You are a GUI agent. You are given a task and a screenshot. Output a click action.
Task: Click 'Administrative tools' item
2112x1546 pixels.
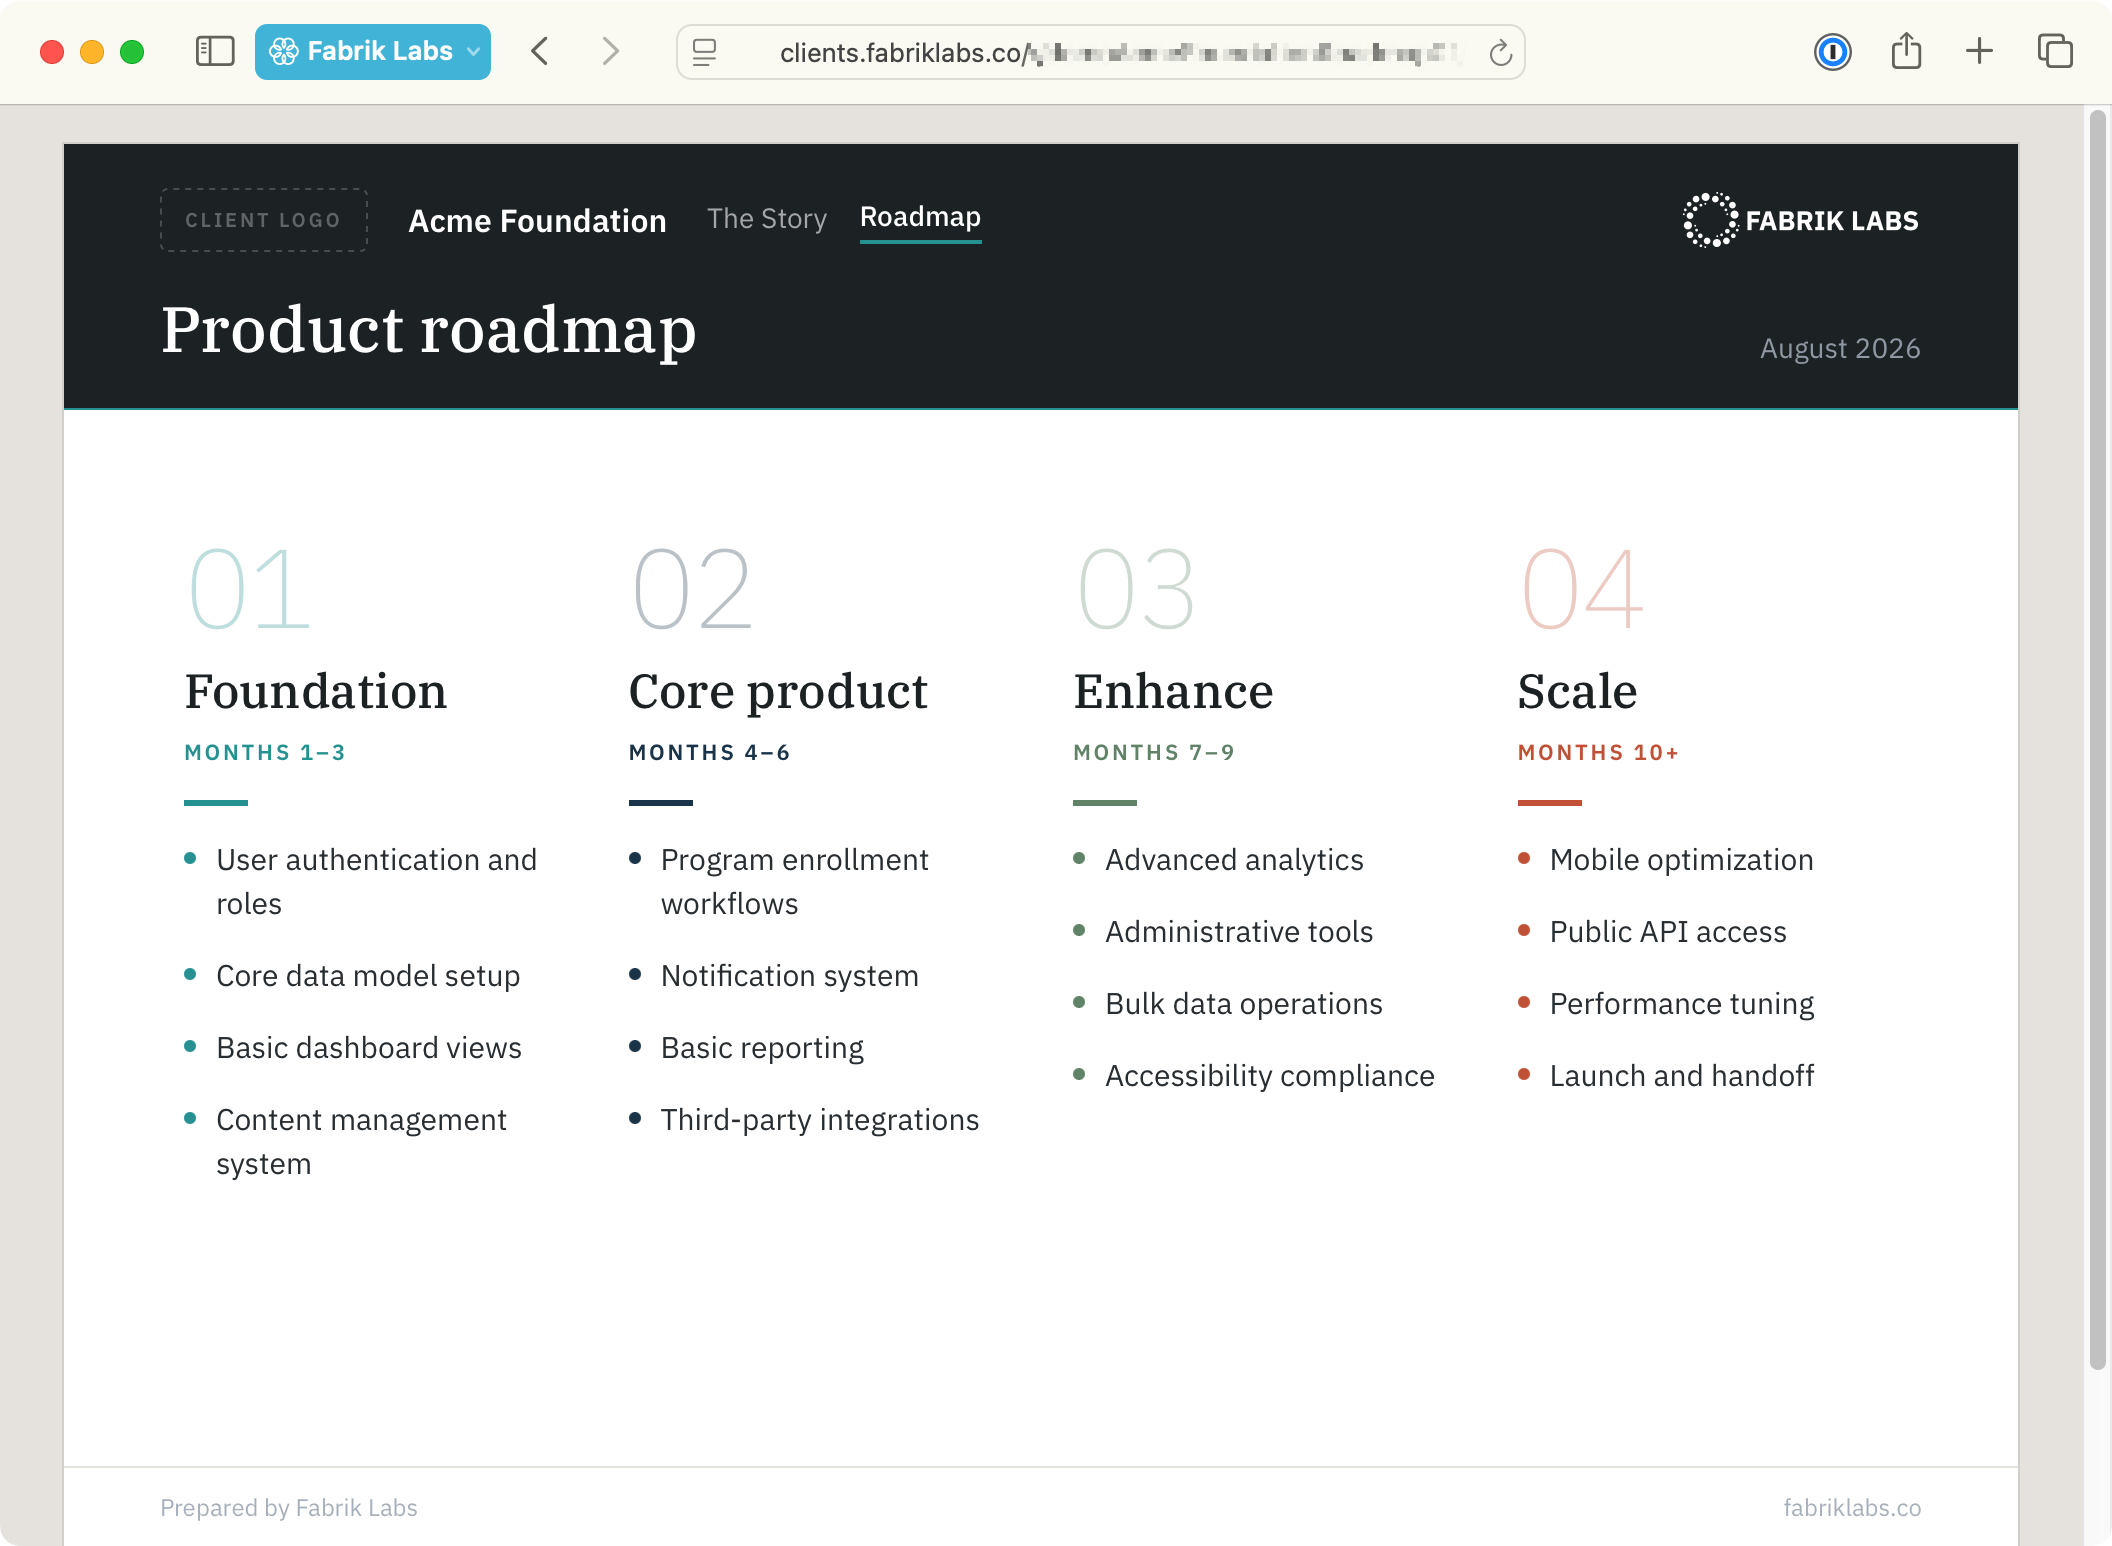tap(1239, 932)
